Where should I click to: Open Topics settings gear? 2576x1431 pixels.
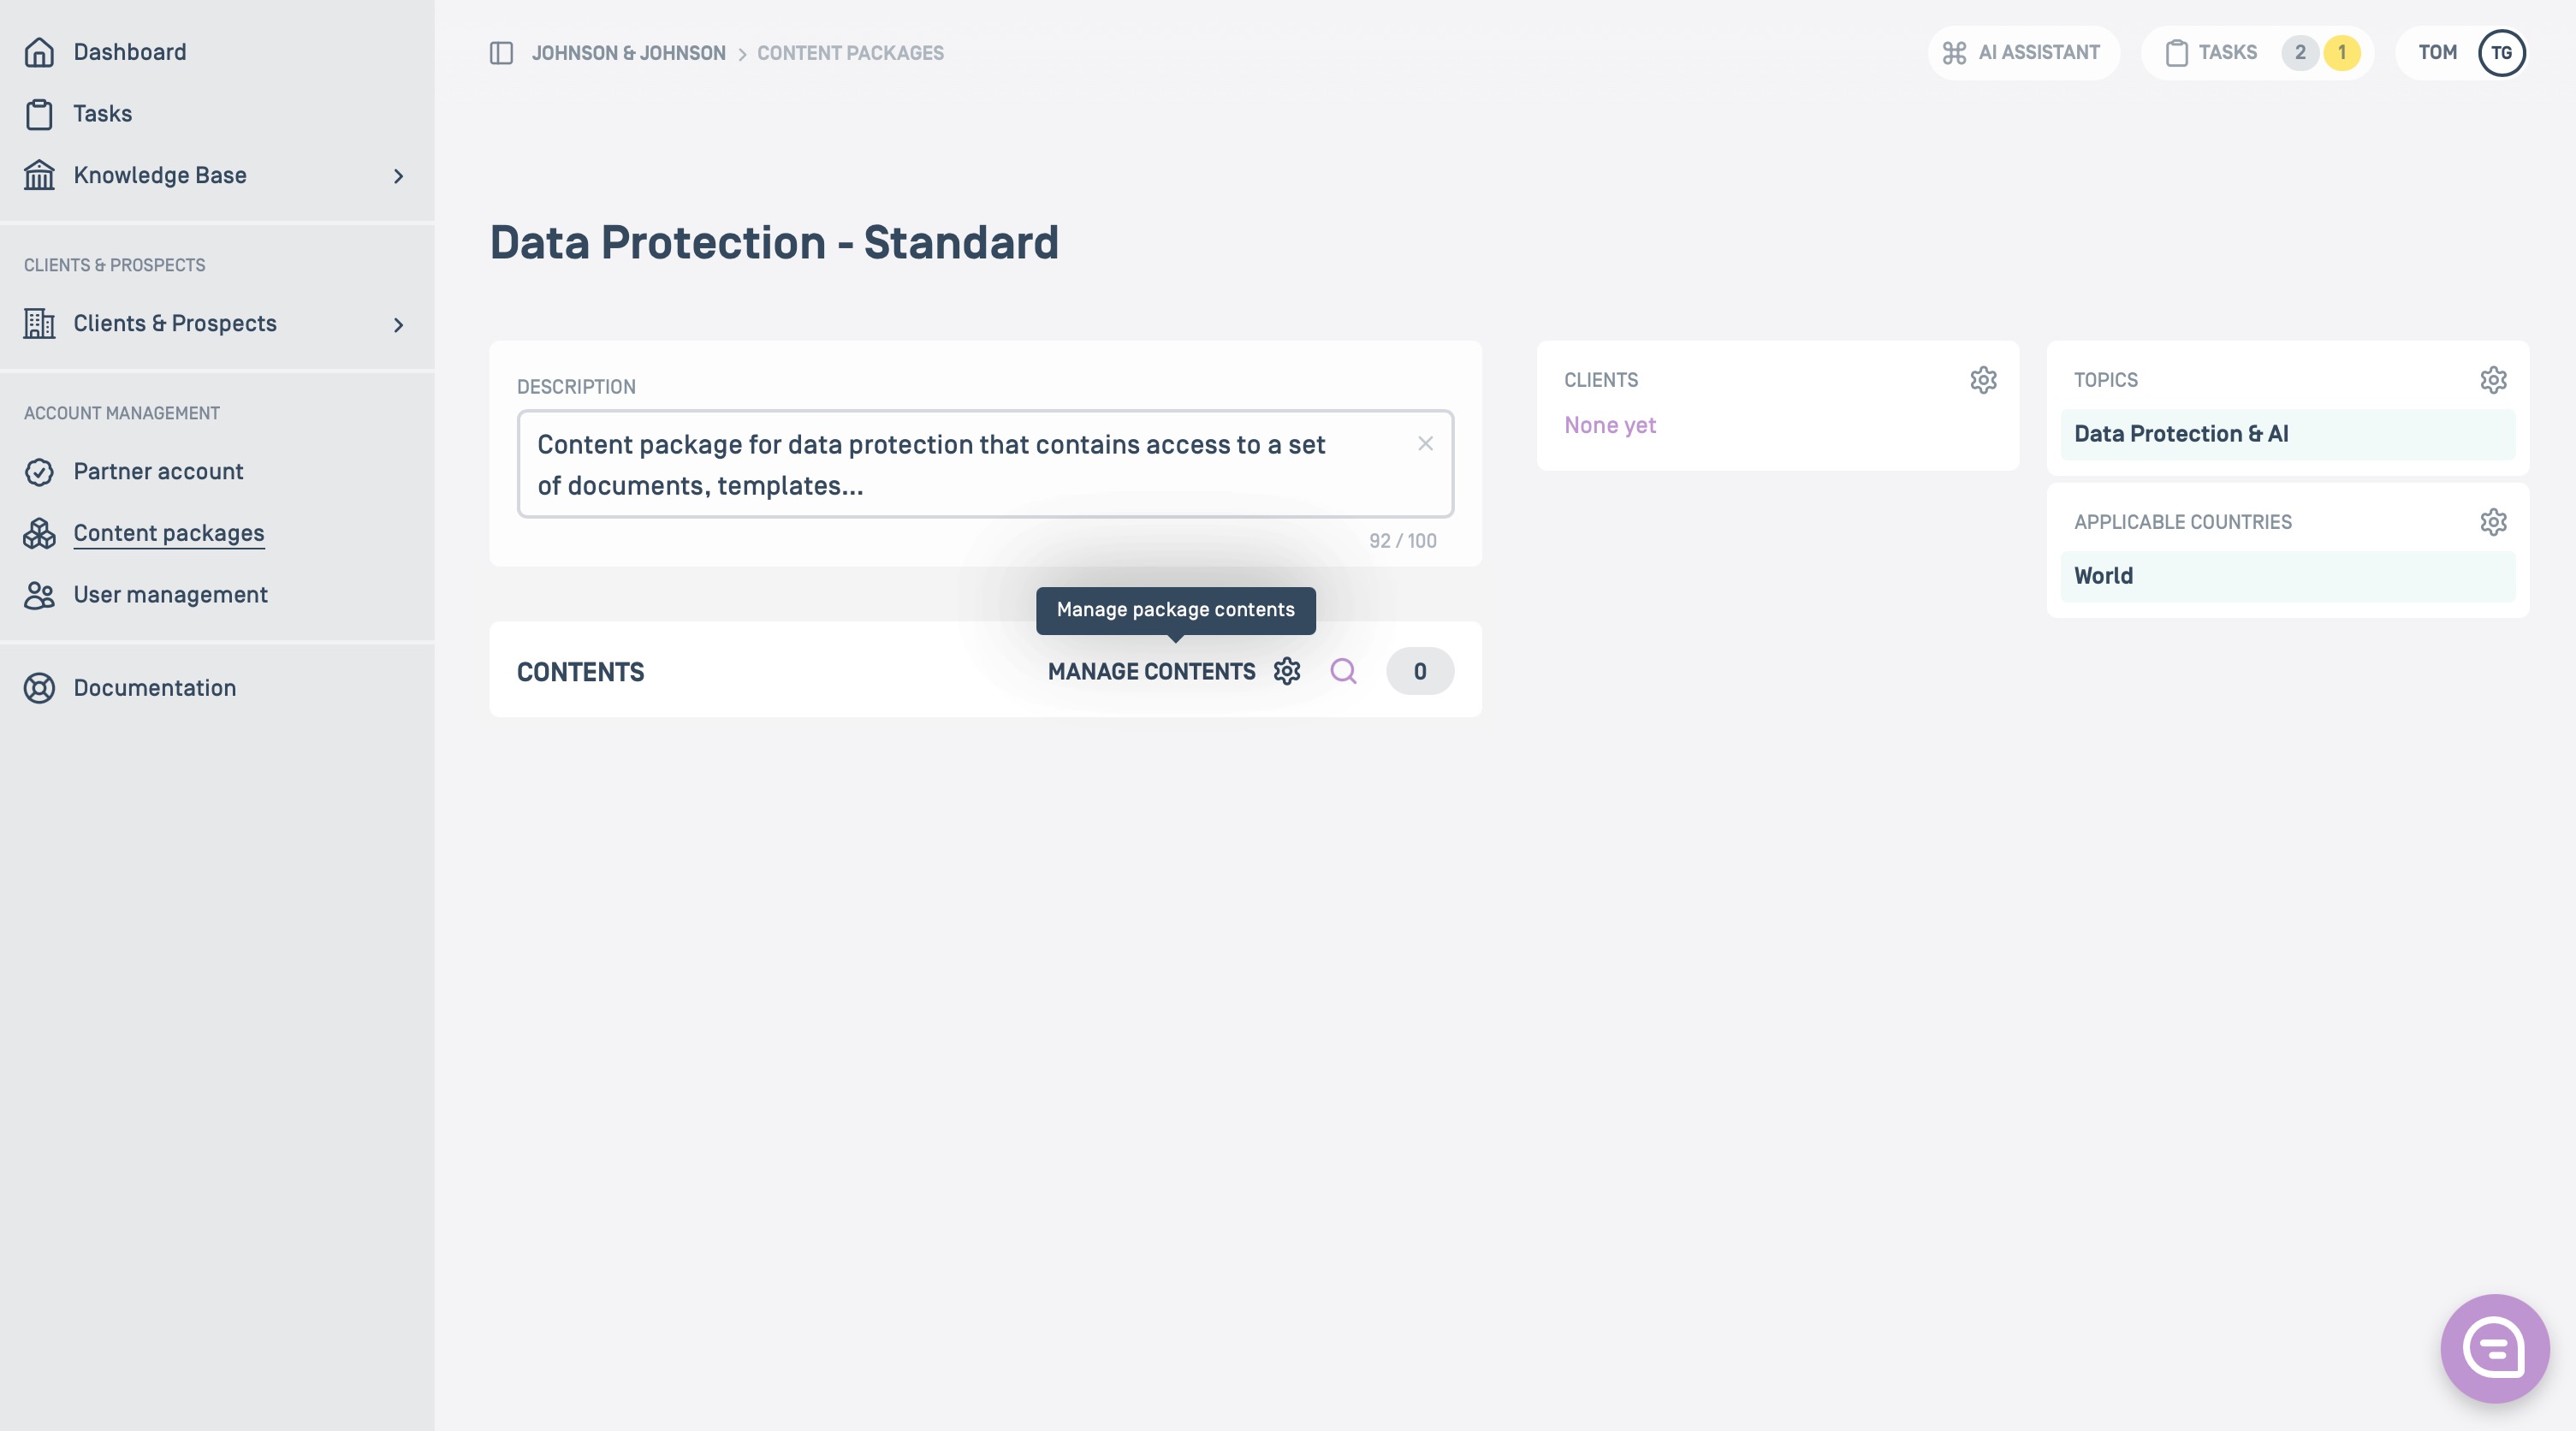[2493, 380]
